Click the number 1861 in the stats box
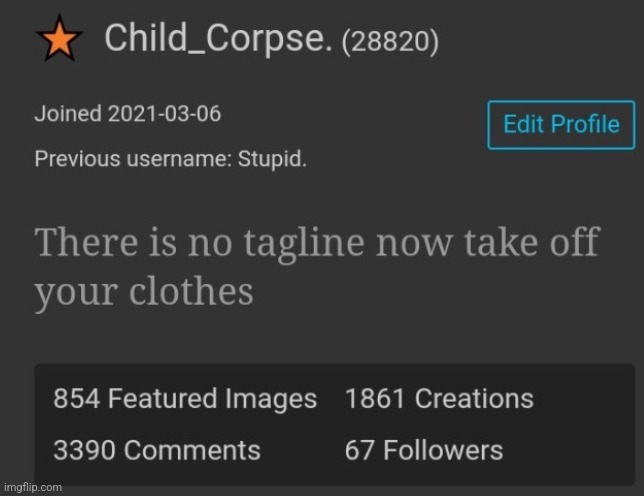 click(x=375, y=400)
